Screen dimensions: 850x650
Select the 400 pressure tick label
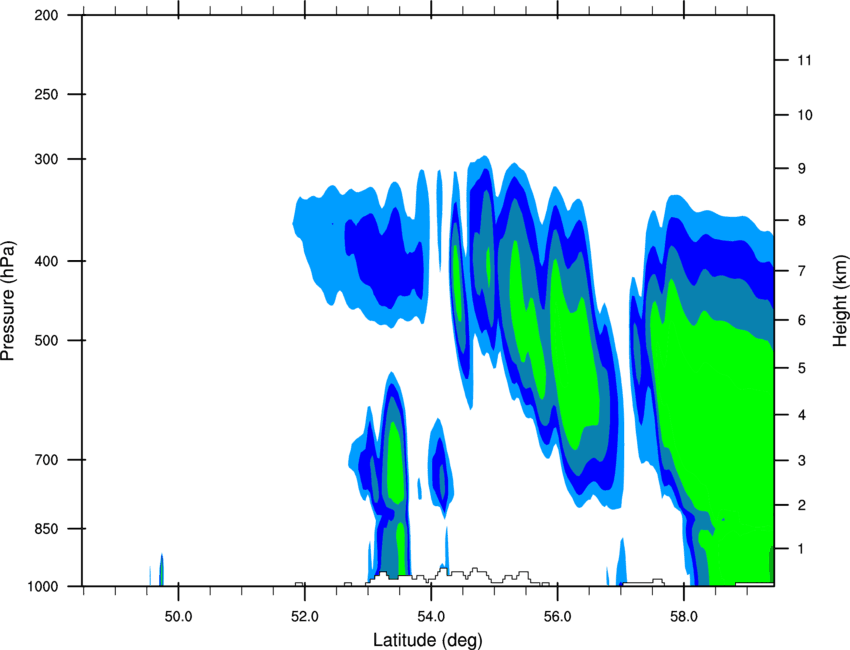46,261
